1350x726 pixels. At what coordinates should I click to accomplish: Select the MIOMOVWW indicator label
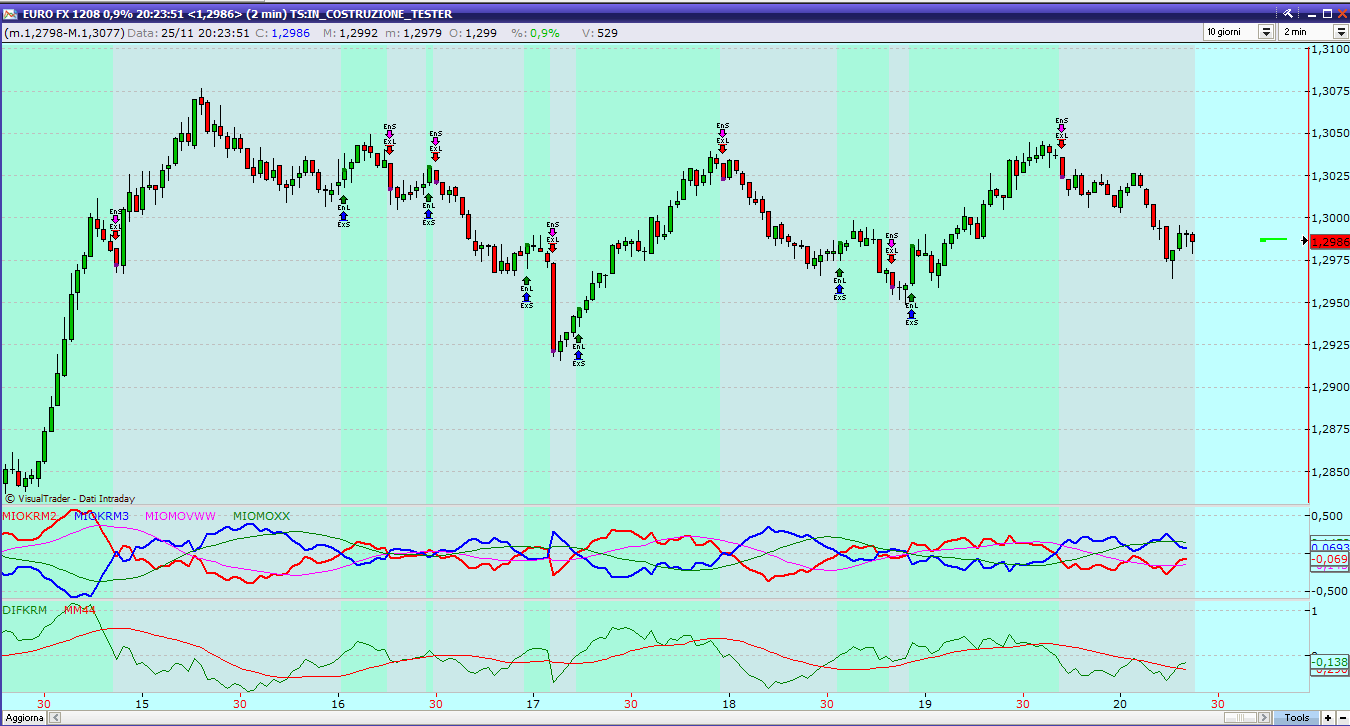(181, 516)
